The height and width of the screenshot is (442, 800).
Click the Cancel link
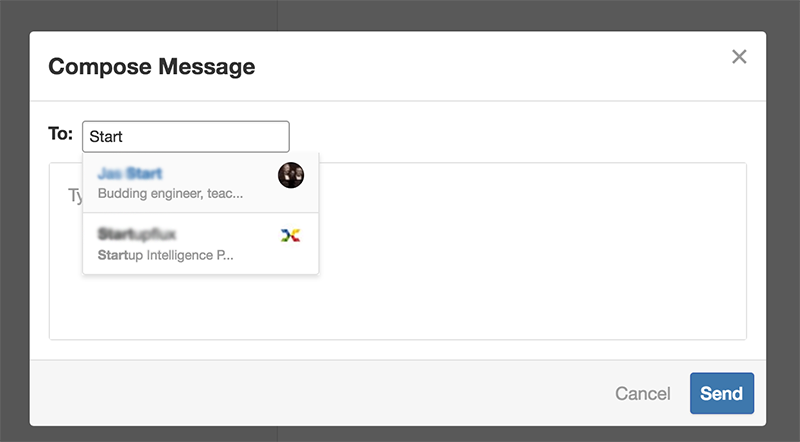coord(642,393)
